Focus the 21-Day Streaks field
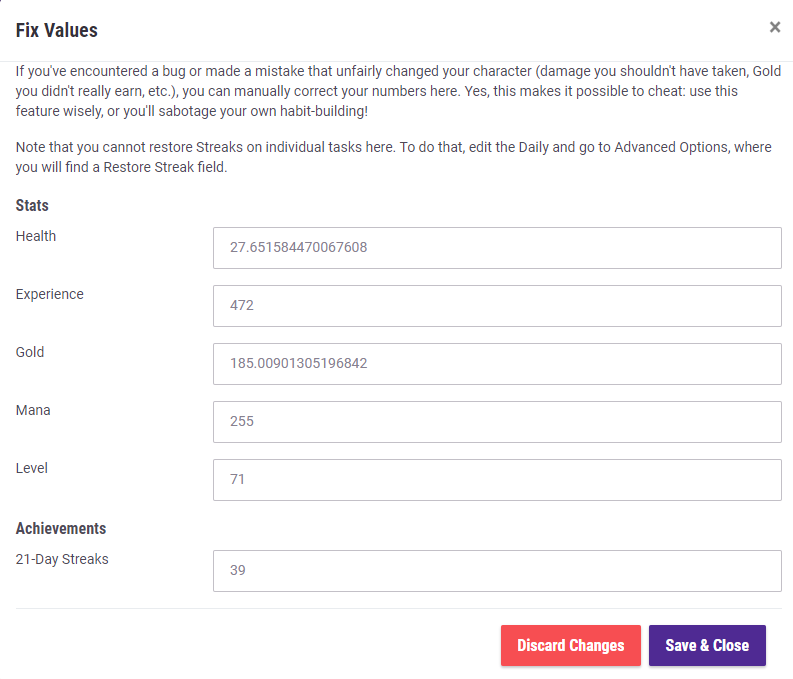 pos(497,571)
